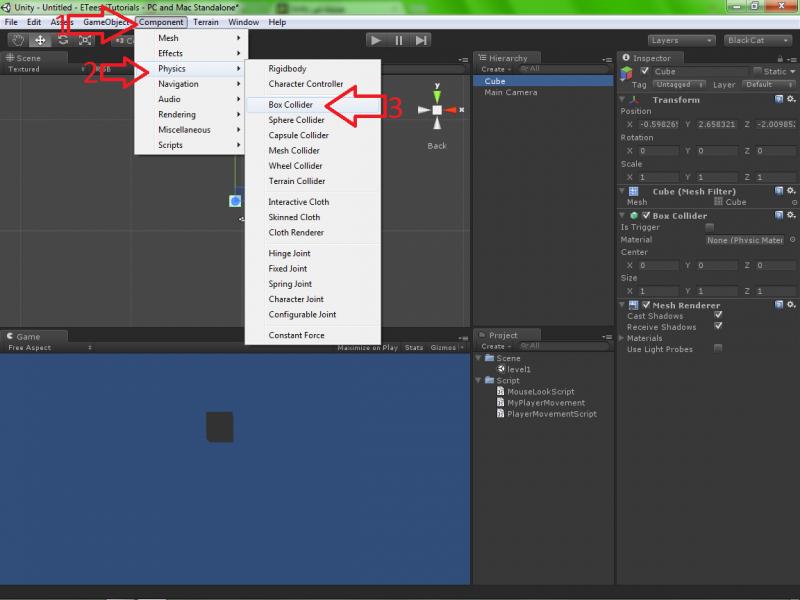Viewport: 800px width, 600px height.
Task: Switch to the Game tab
Action: [x=34, y=336]
